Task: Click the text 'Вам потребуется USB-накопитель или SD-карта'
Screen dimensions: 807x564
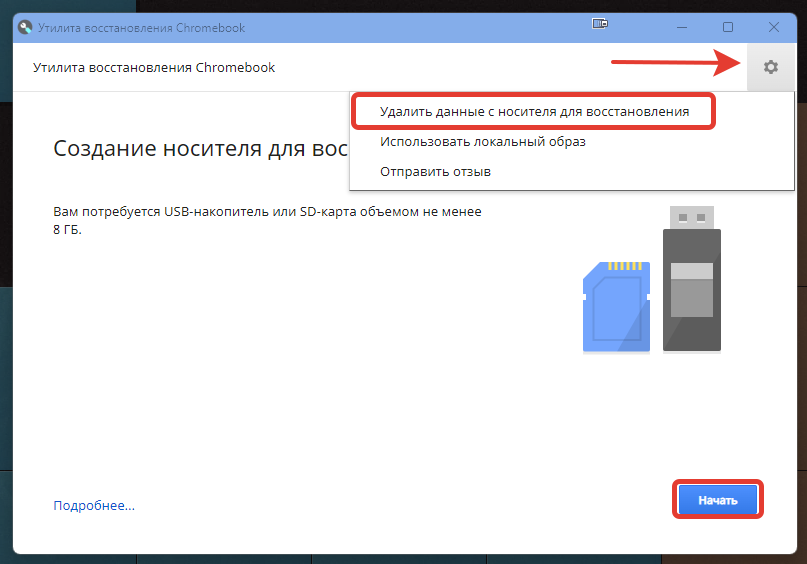Action: click(x=205, y=212)
